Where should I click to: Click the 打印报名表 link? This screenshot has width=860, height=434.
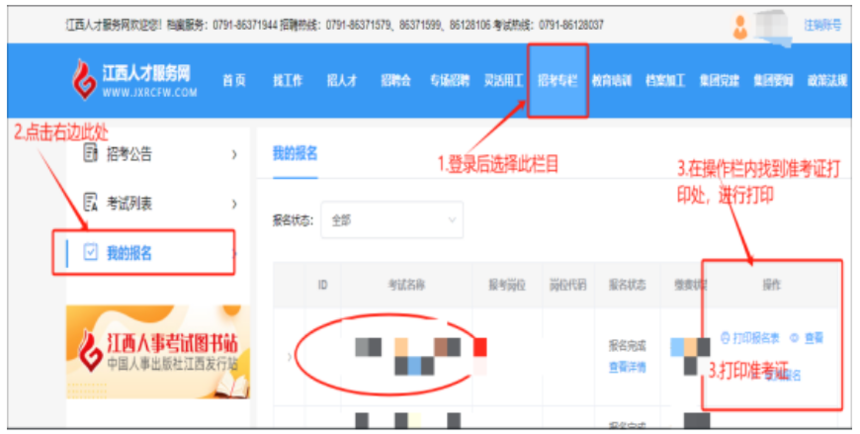755,339
